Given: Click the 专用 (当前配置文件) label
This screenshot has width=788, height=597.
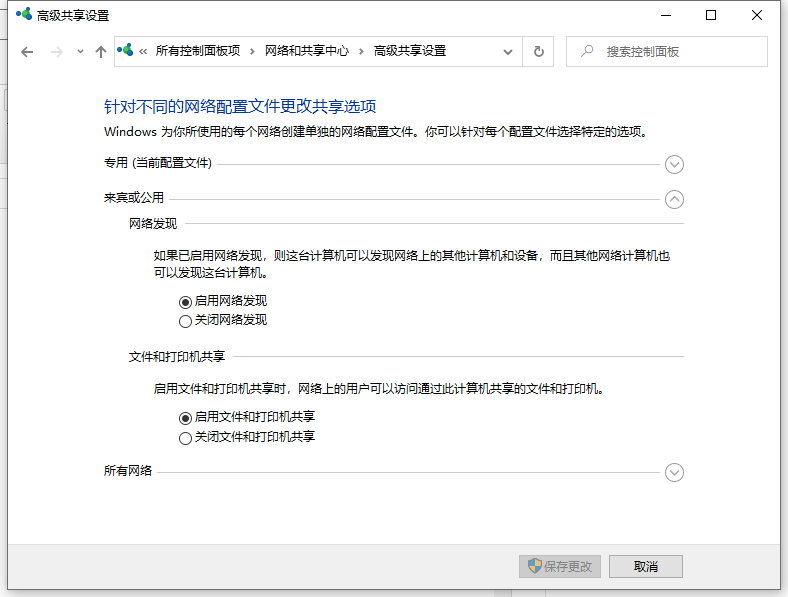Looking at the screenshot, I should (158, 163).
